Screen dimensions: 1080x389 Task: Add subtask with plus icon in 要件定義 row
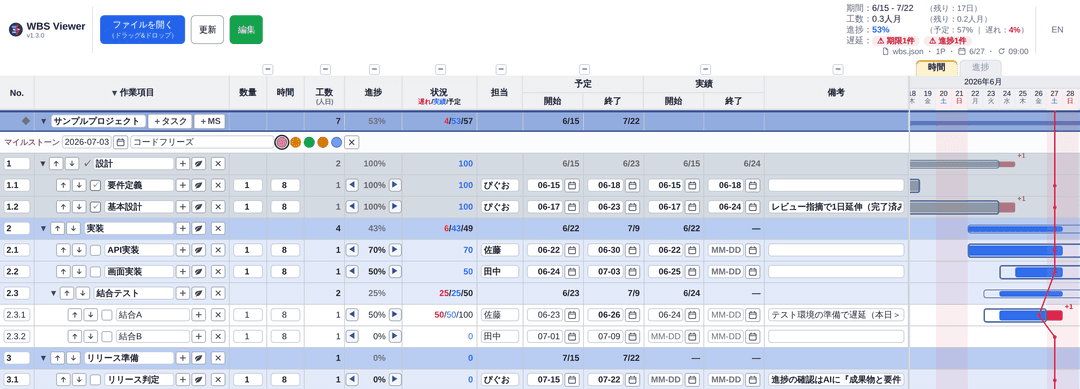(x=183, y=185)
